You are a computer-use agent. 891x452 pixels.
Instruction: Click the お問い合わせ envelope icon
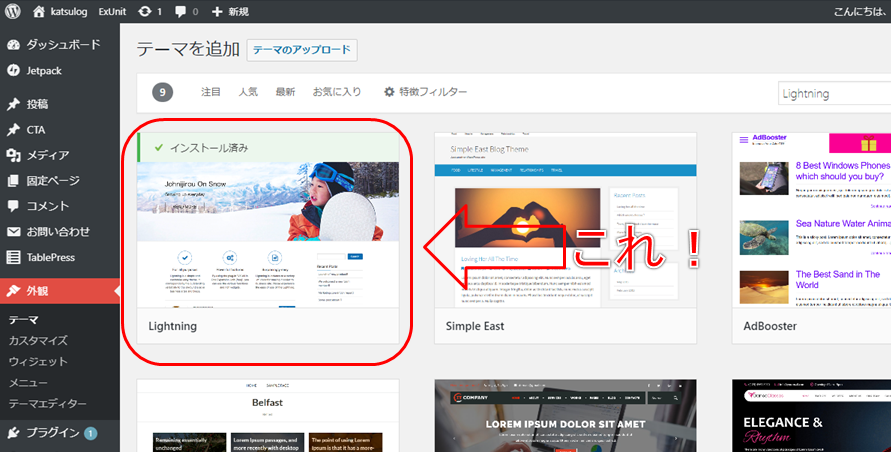(x=13, y=232)
